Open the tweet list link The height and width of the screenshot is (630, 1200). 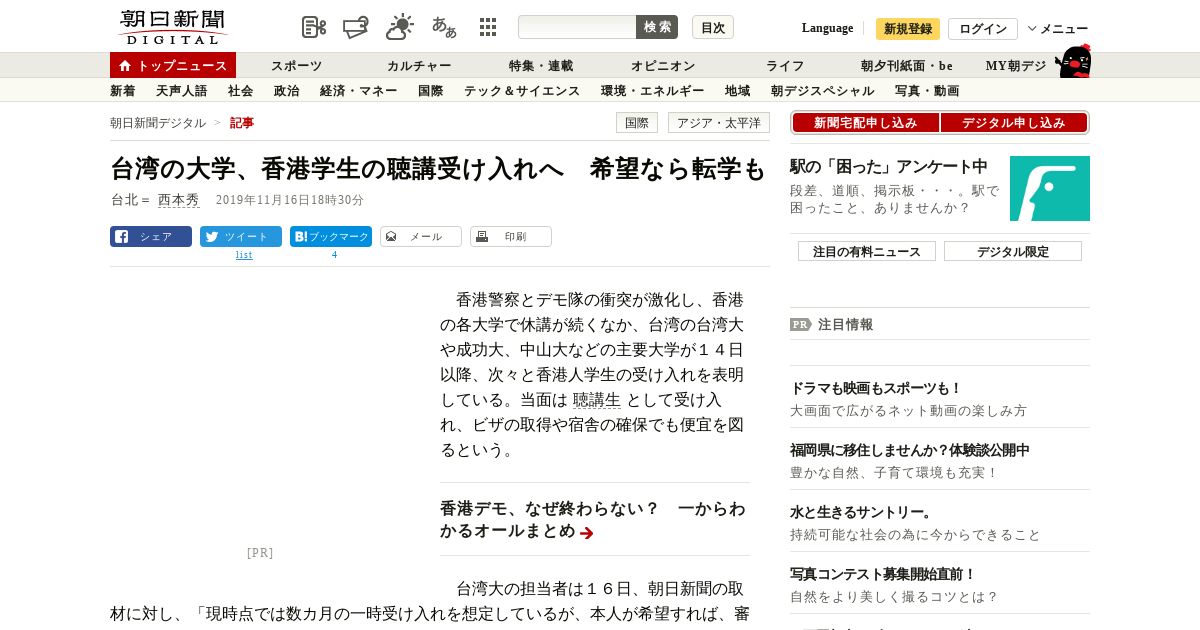click(244, 255)
